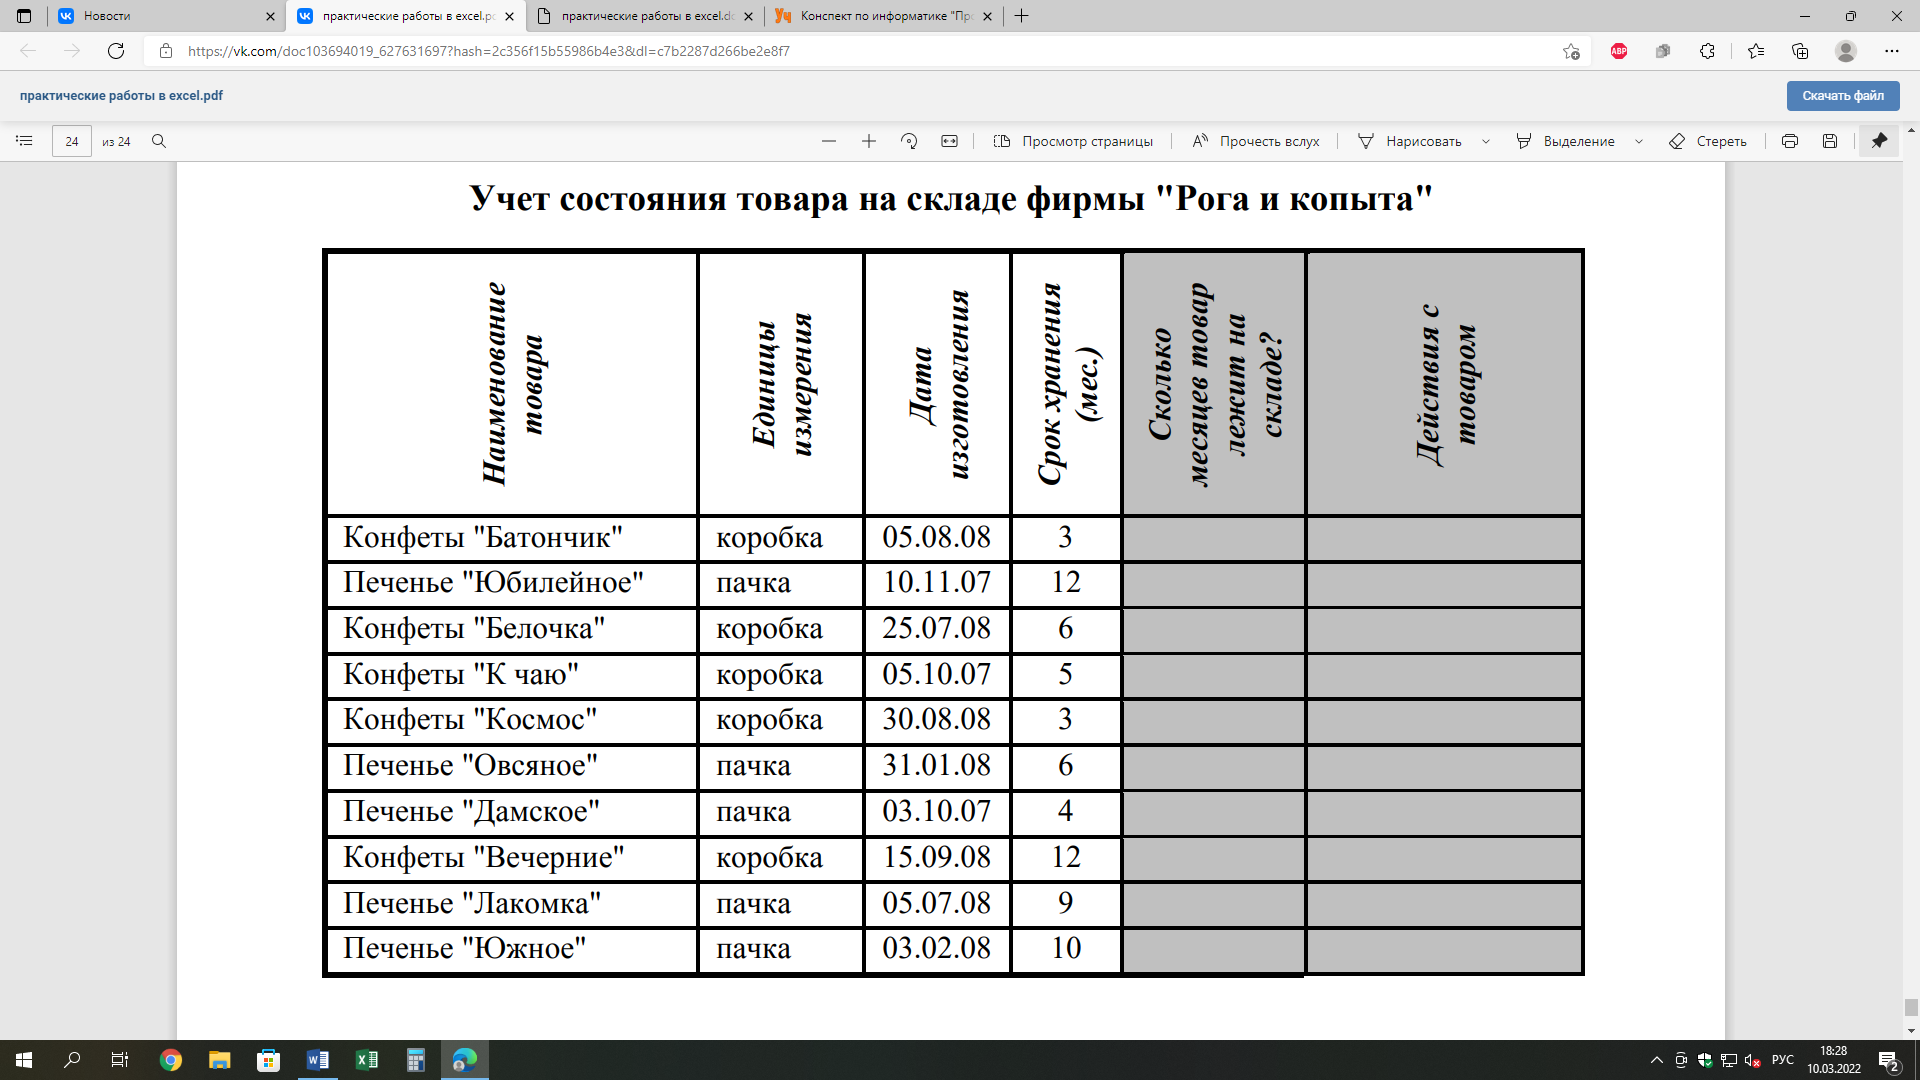Add this page to favorites

[x=1571, y=51]
